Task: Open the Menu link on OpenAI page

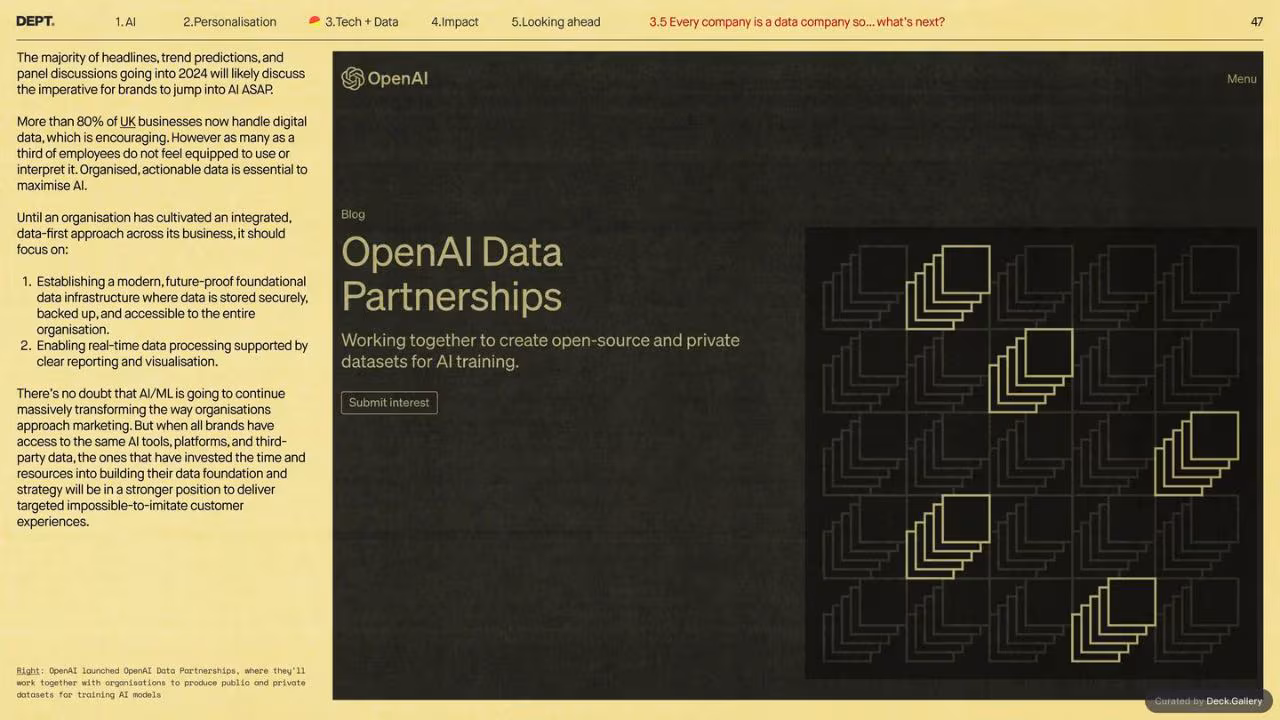Action: (1242, 79)
